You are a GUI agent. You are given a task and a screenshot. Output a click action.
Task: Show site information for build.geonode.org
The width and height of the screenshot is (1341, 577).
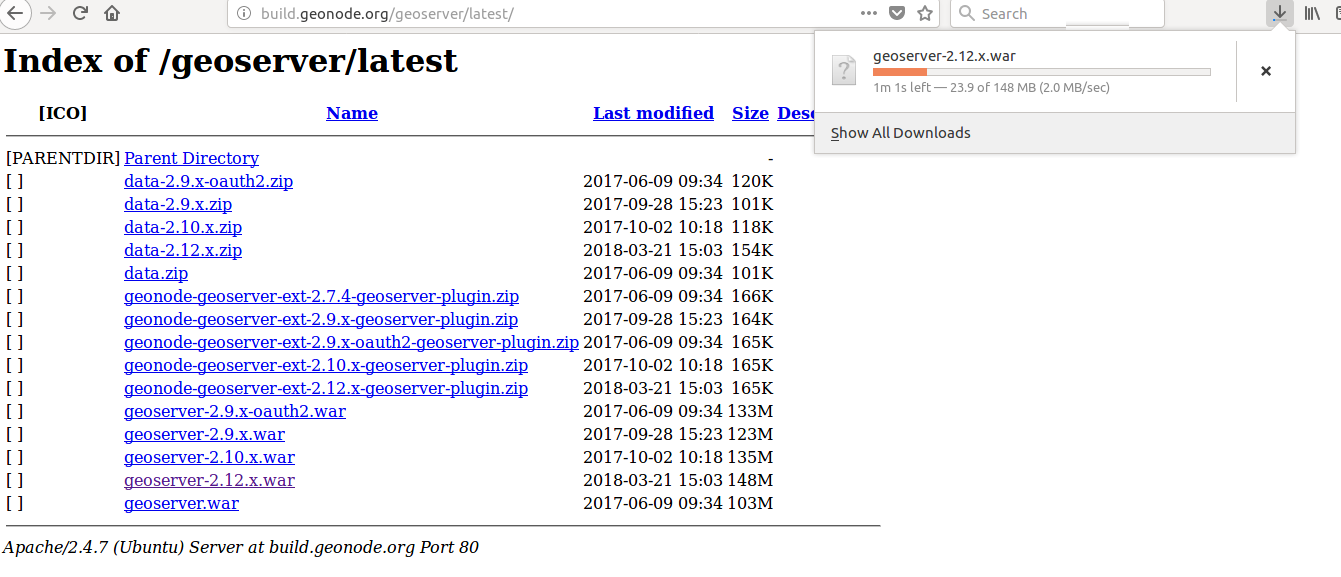[x=244, y=14]
